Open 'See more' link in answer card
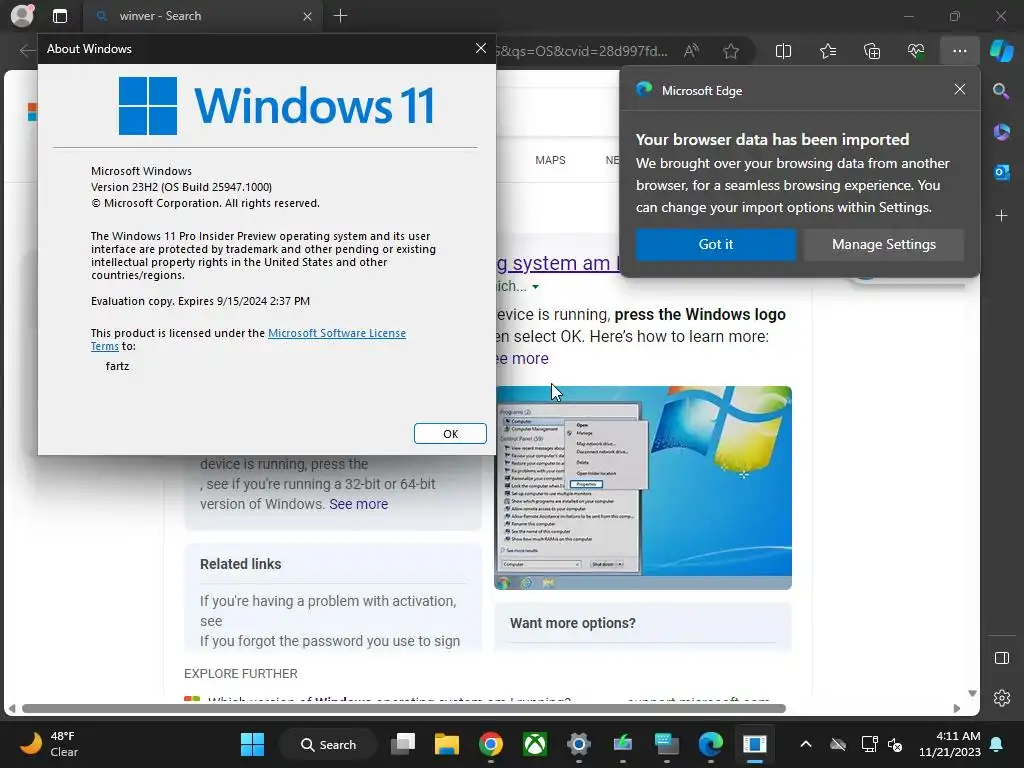Screen dimensions: 1024x768 [x=359, y=504]
